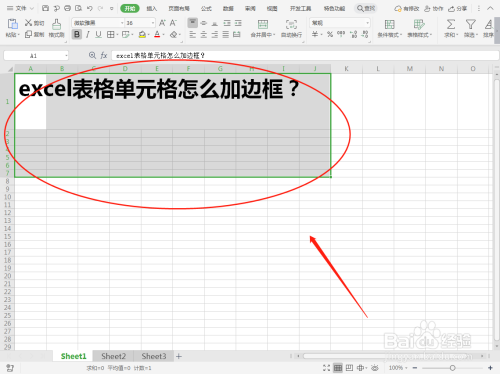Click the yellow fill color bucket
This screenshot has width=500, height=374.
click(142, 34)
